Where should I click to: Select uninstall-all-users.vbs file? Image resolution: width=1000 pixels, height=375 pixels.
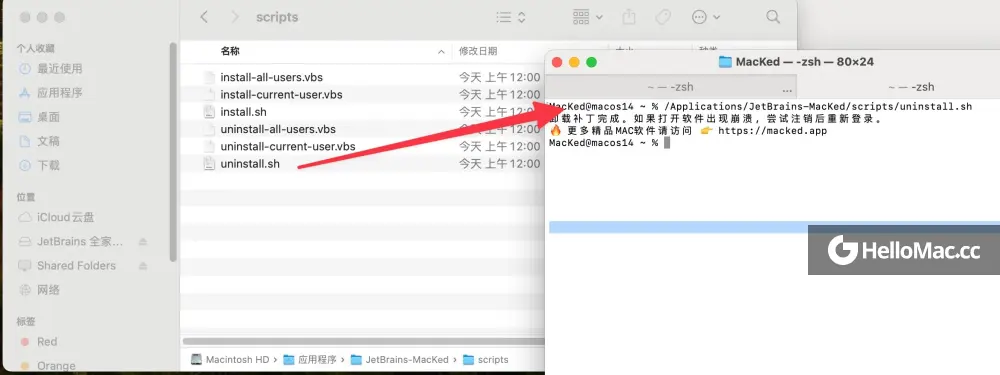[x=278, y=129]
